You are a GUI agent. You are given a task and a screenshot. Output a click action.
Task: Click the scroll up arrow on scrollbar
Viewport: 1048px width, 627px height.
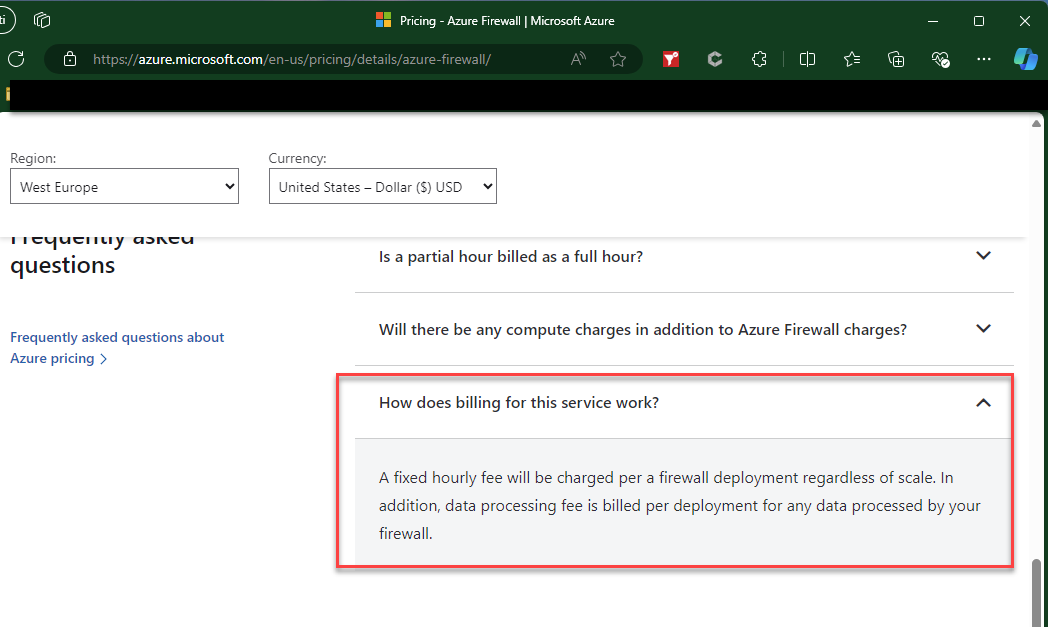pos(1037,124)
